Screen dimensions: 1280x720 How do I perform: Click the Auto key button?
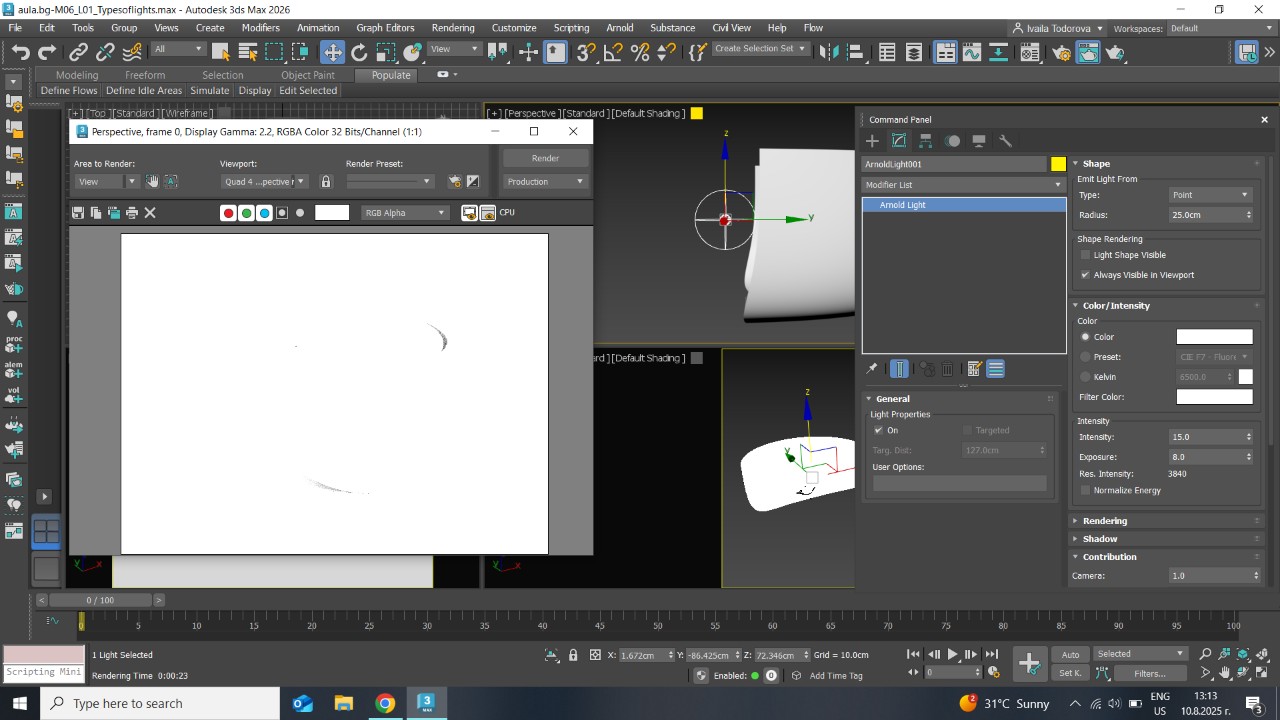1070,655
